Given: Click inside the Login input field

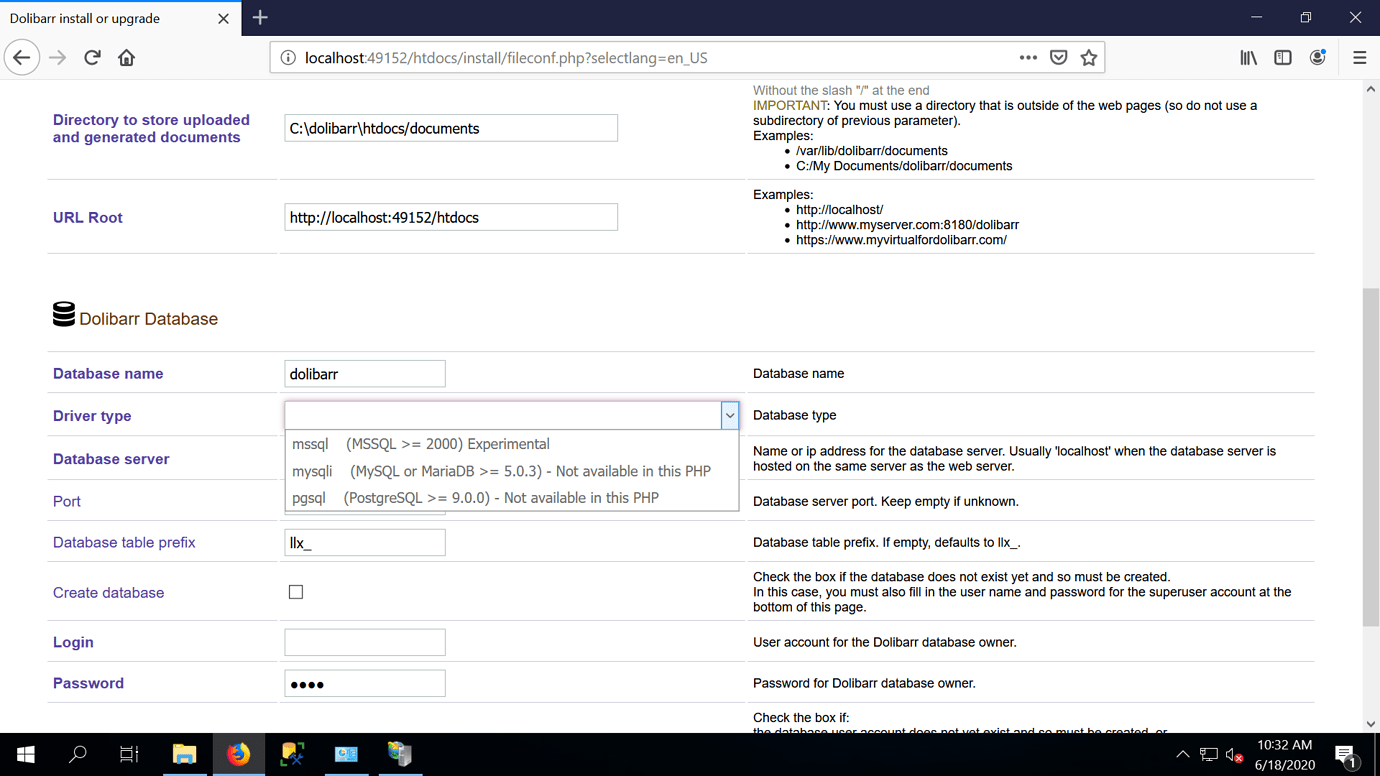Looking at the screenshot, I should tap(364, 642).
